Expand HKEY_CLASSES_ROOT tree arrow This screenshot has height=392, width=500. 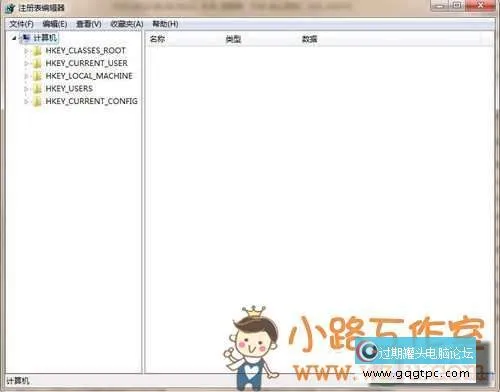pyautogui.click(x=26, y=51)
